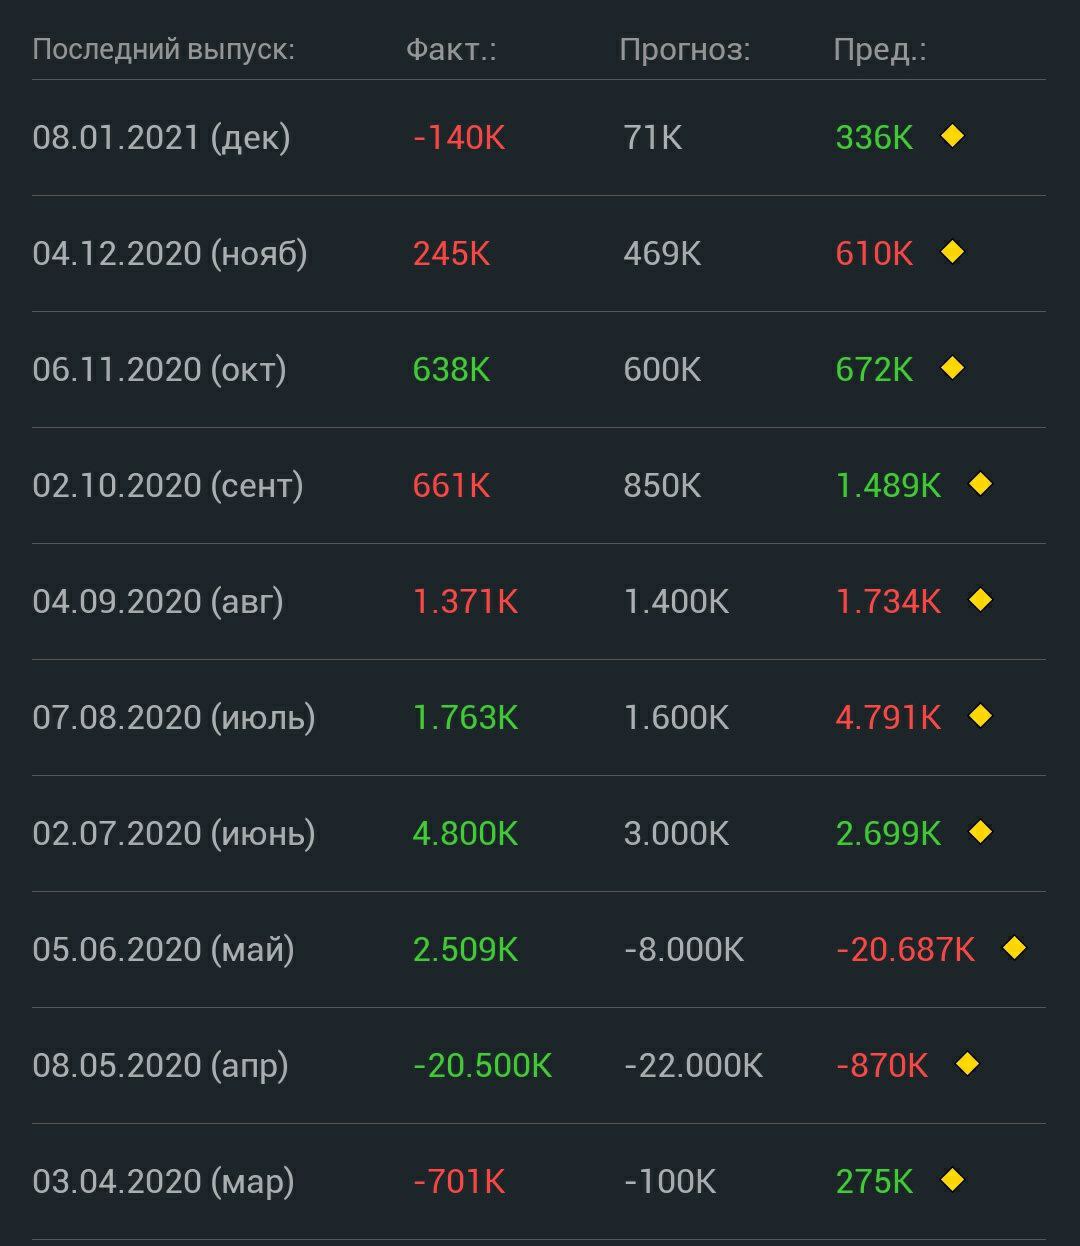This screenshot has width=1080, height=1246.
Task: Click the previous value 610K
Action: point(875,254)
